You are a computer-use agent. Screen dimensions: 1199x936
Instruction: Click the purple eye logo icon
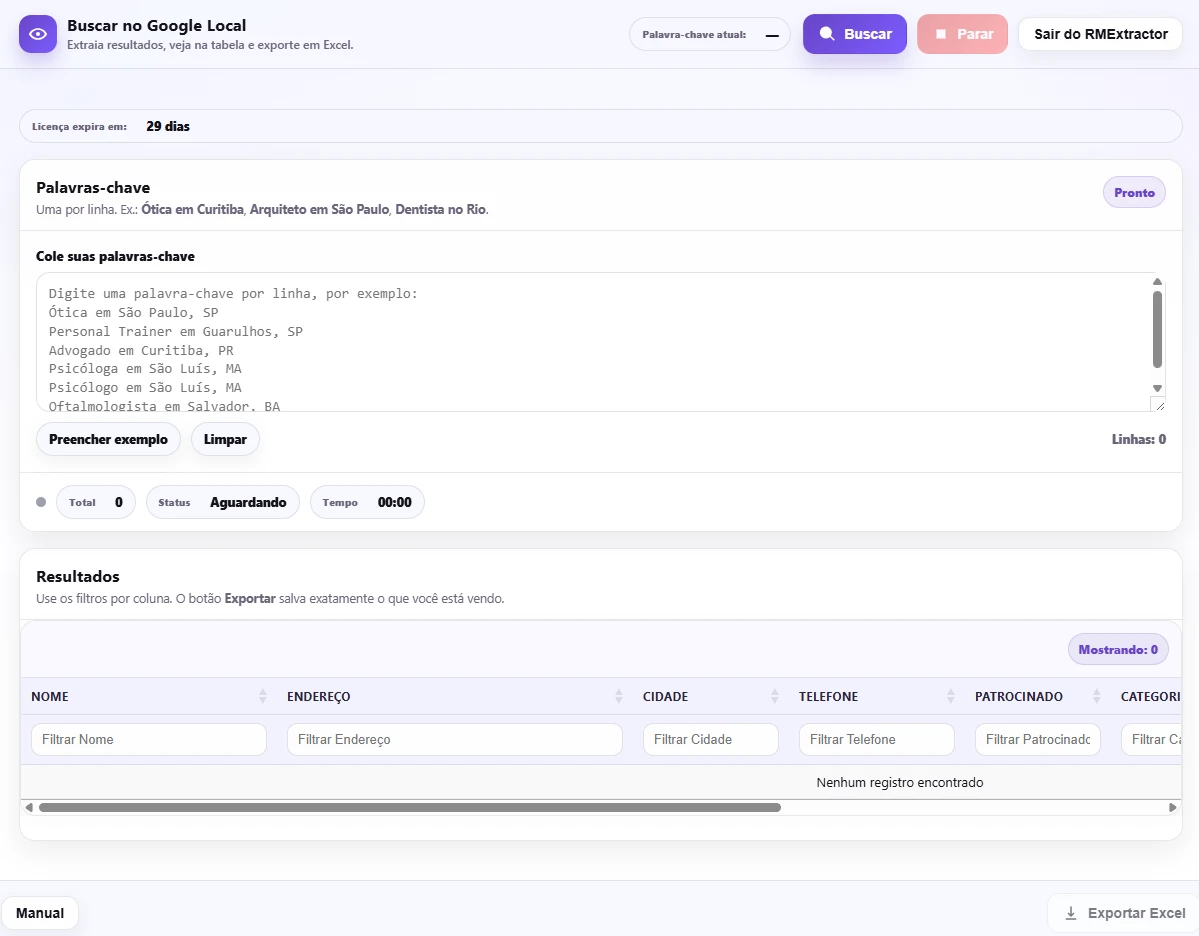tap(38, 34)
